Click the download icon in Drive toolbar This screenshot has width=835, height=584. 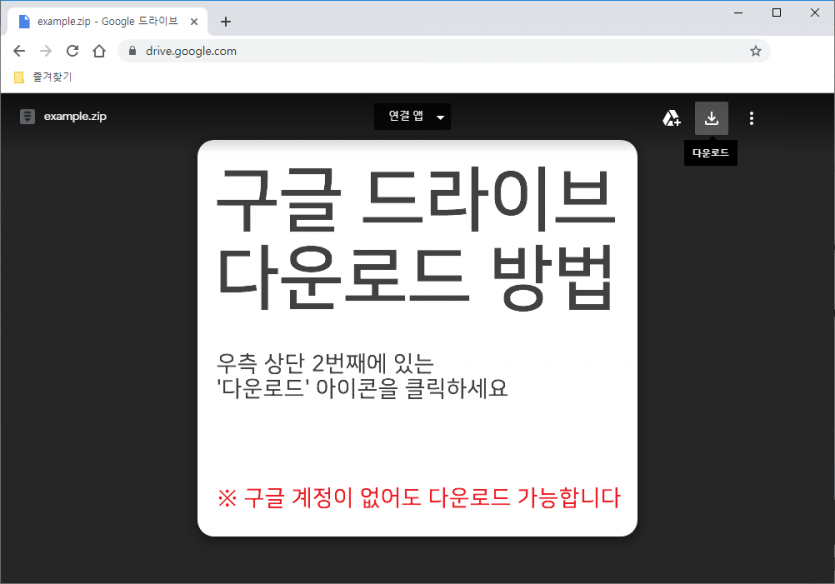711,118
